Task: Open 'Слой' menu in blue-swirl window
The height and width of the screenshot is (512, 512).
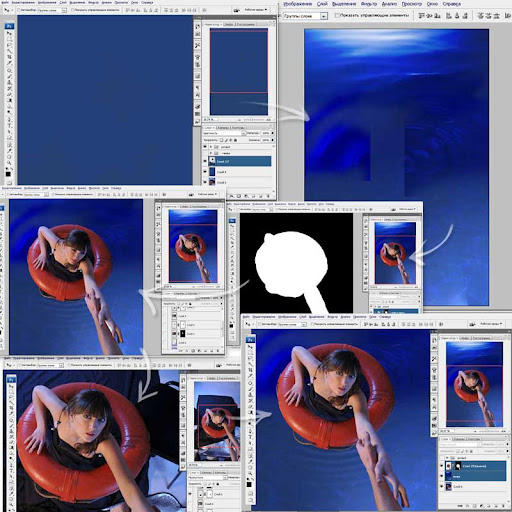Action: point(322,4)
